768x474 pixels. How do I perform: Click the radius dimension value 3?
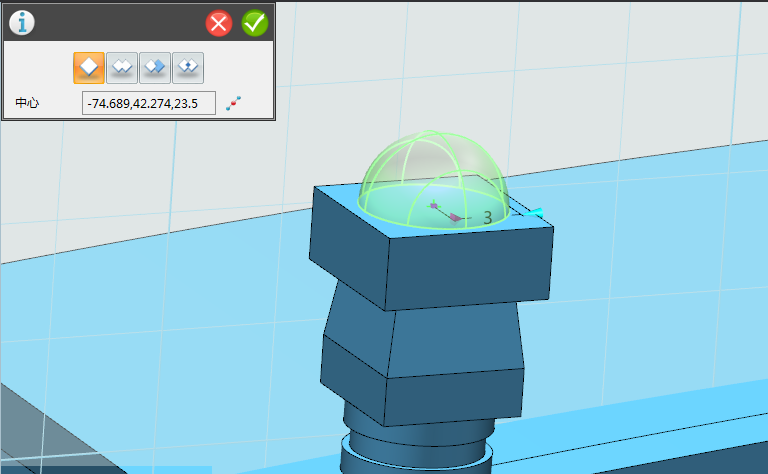tap(487, 217)
